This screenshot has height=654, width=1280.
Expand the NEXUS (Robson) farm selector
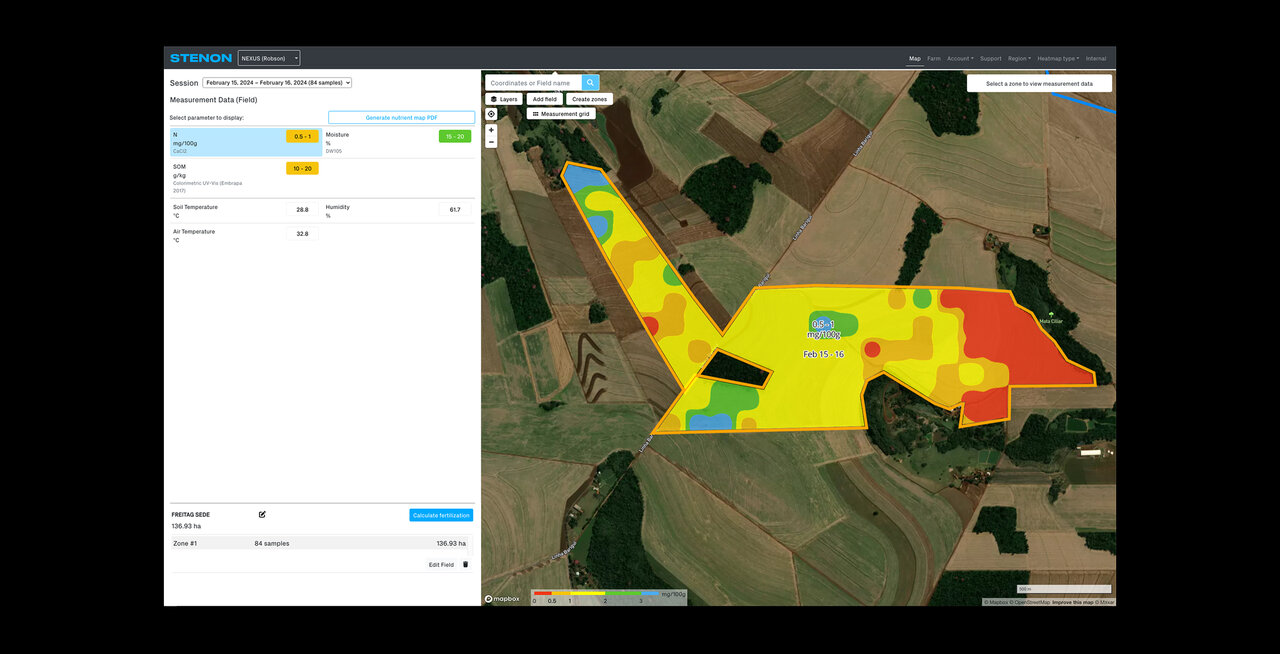pyautogui.click(x=268, y=58)
